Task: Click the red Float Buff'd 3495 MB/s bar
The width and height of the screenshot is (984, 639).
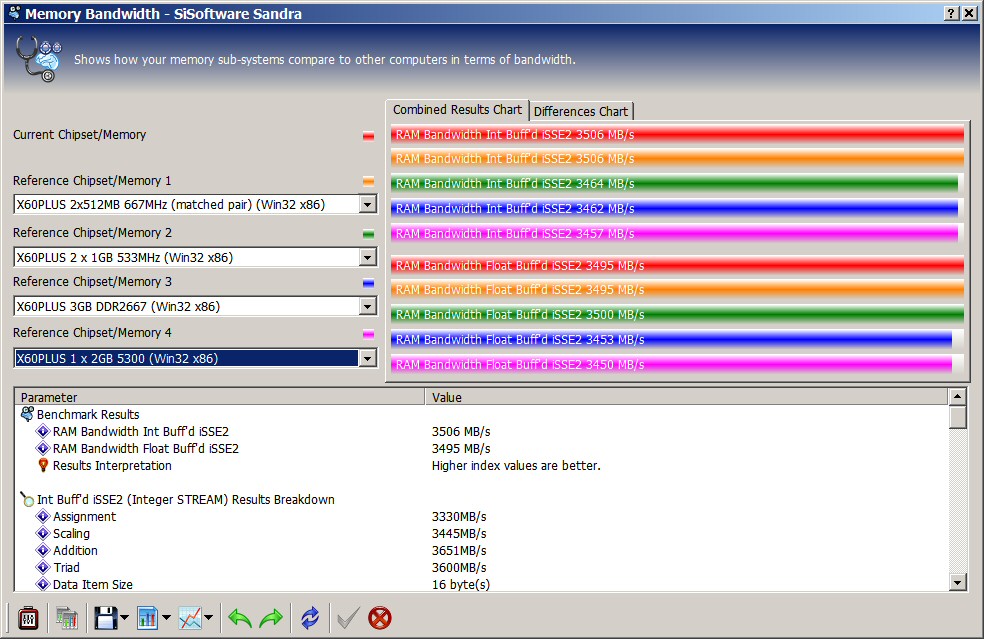Action: point(677,266)
